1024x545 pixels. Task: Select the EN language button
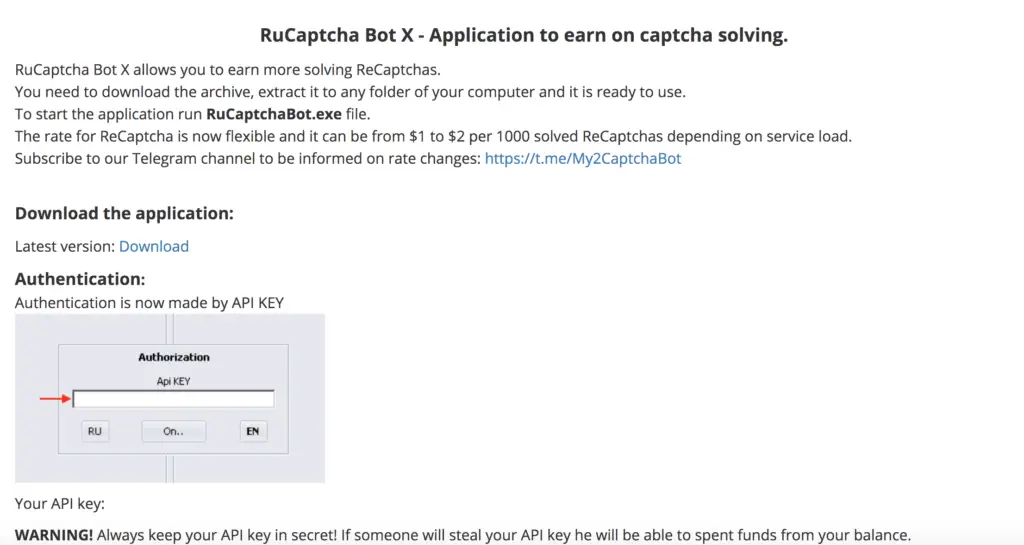pyautogui.click(x=253, y=431)
